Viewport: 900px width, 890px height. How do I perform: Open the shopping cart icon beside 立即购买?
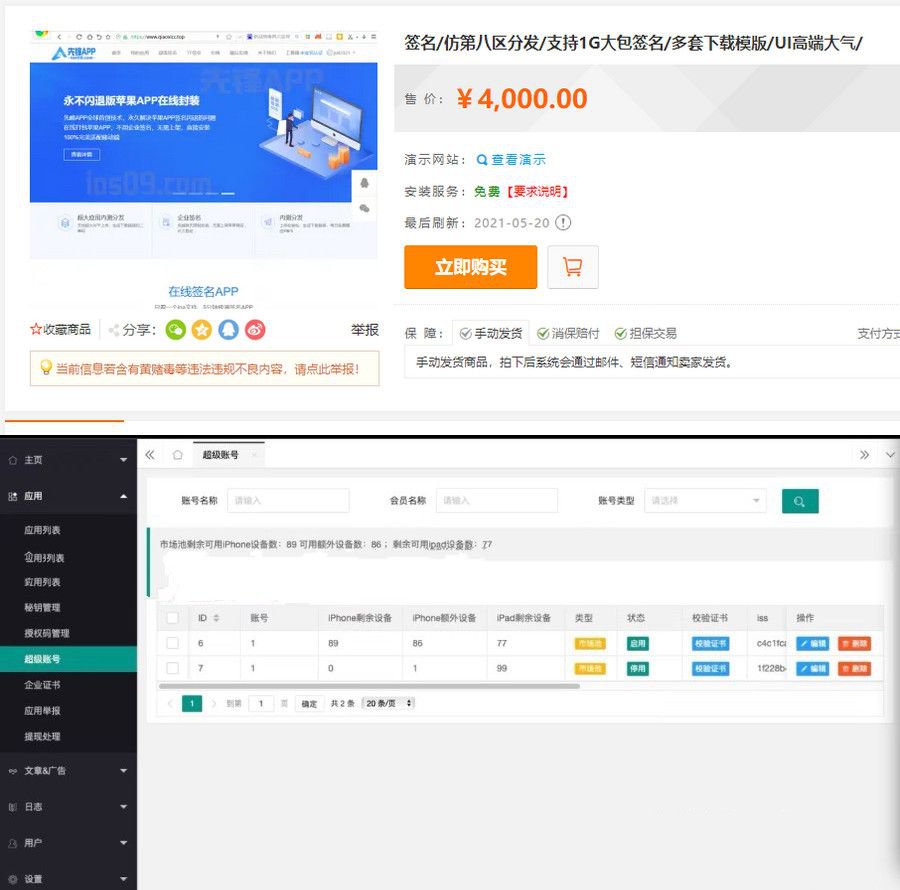(x=573, y=267)
